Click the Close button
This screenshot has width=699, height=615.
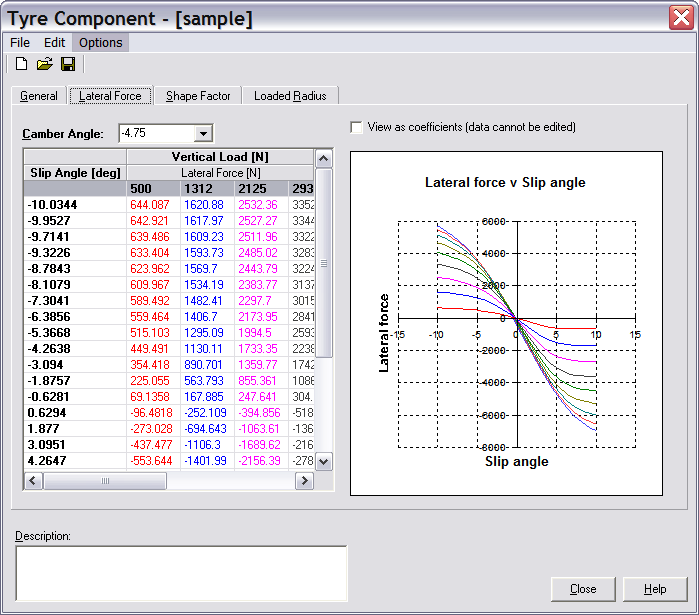pyautogui.click(x=583, y=589)
